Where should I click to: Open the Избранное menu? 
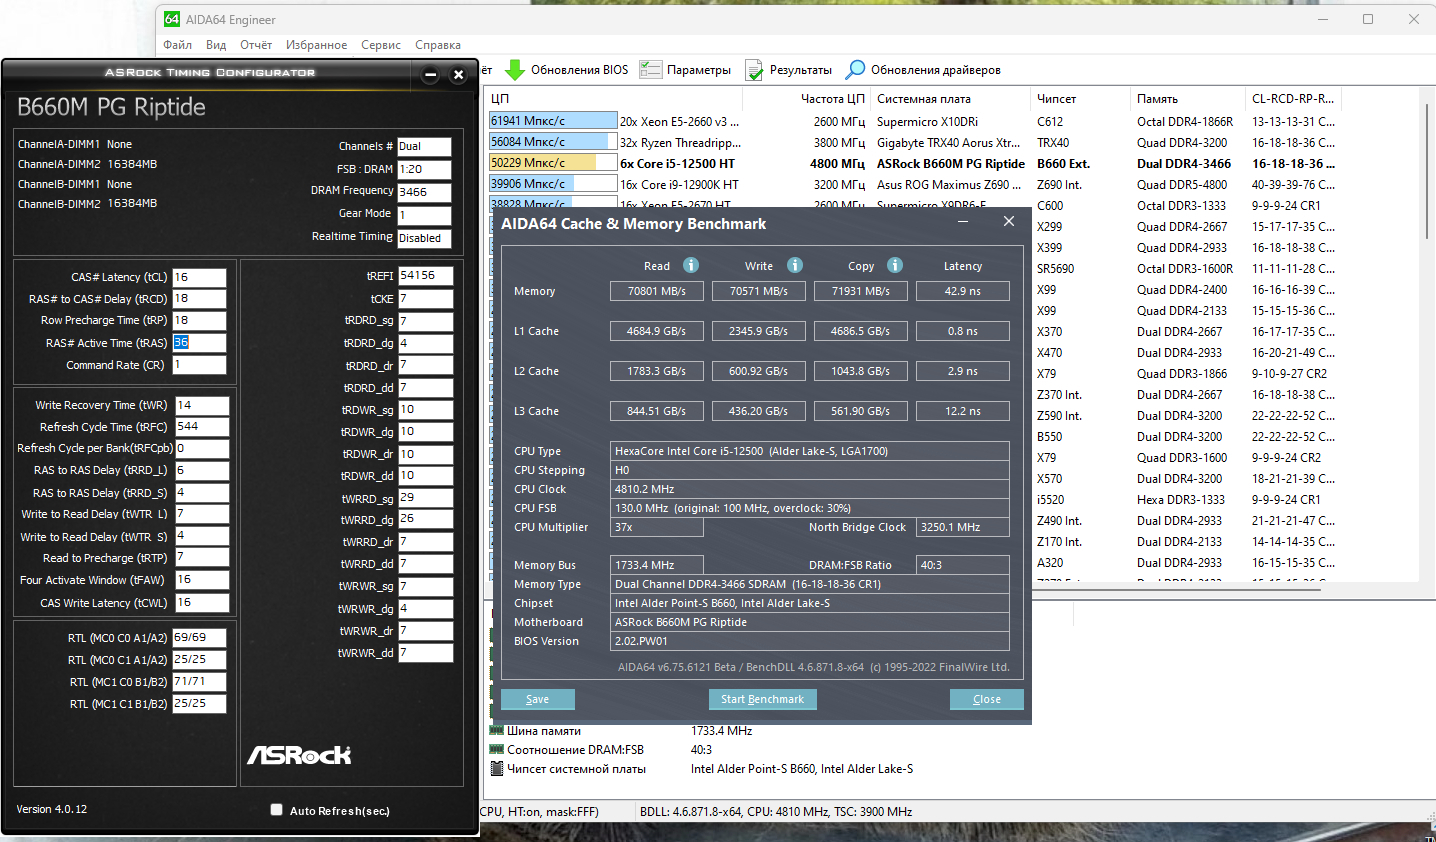[316, 45]
